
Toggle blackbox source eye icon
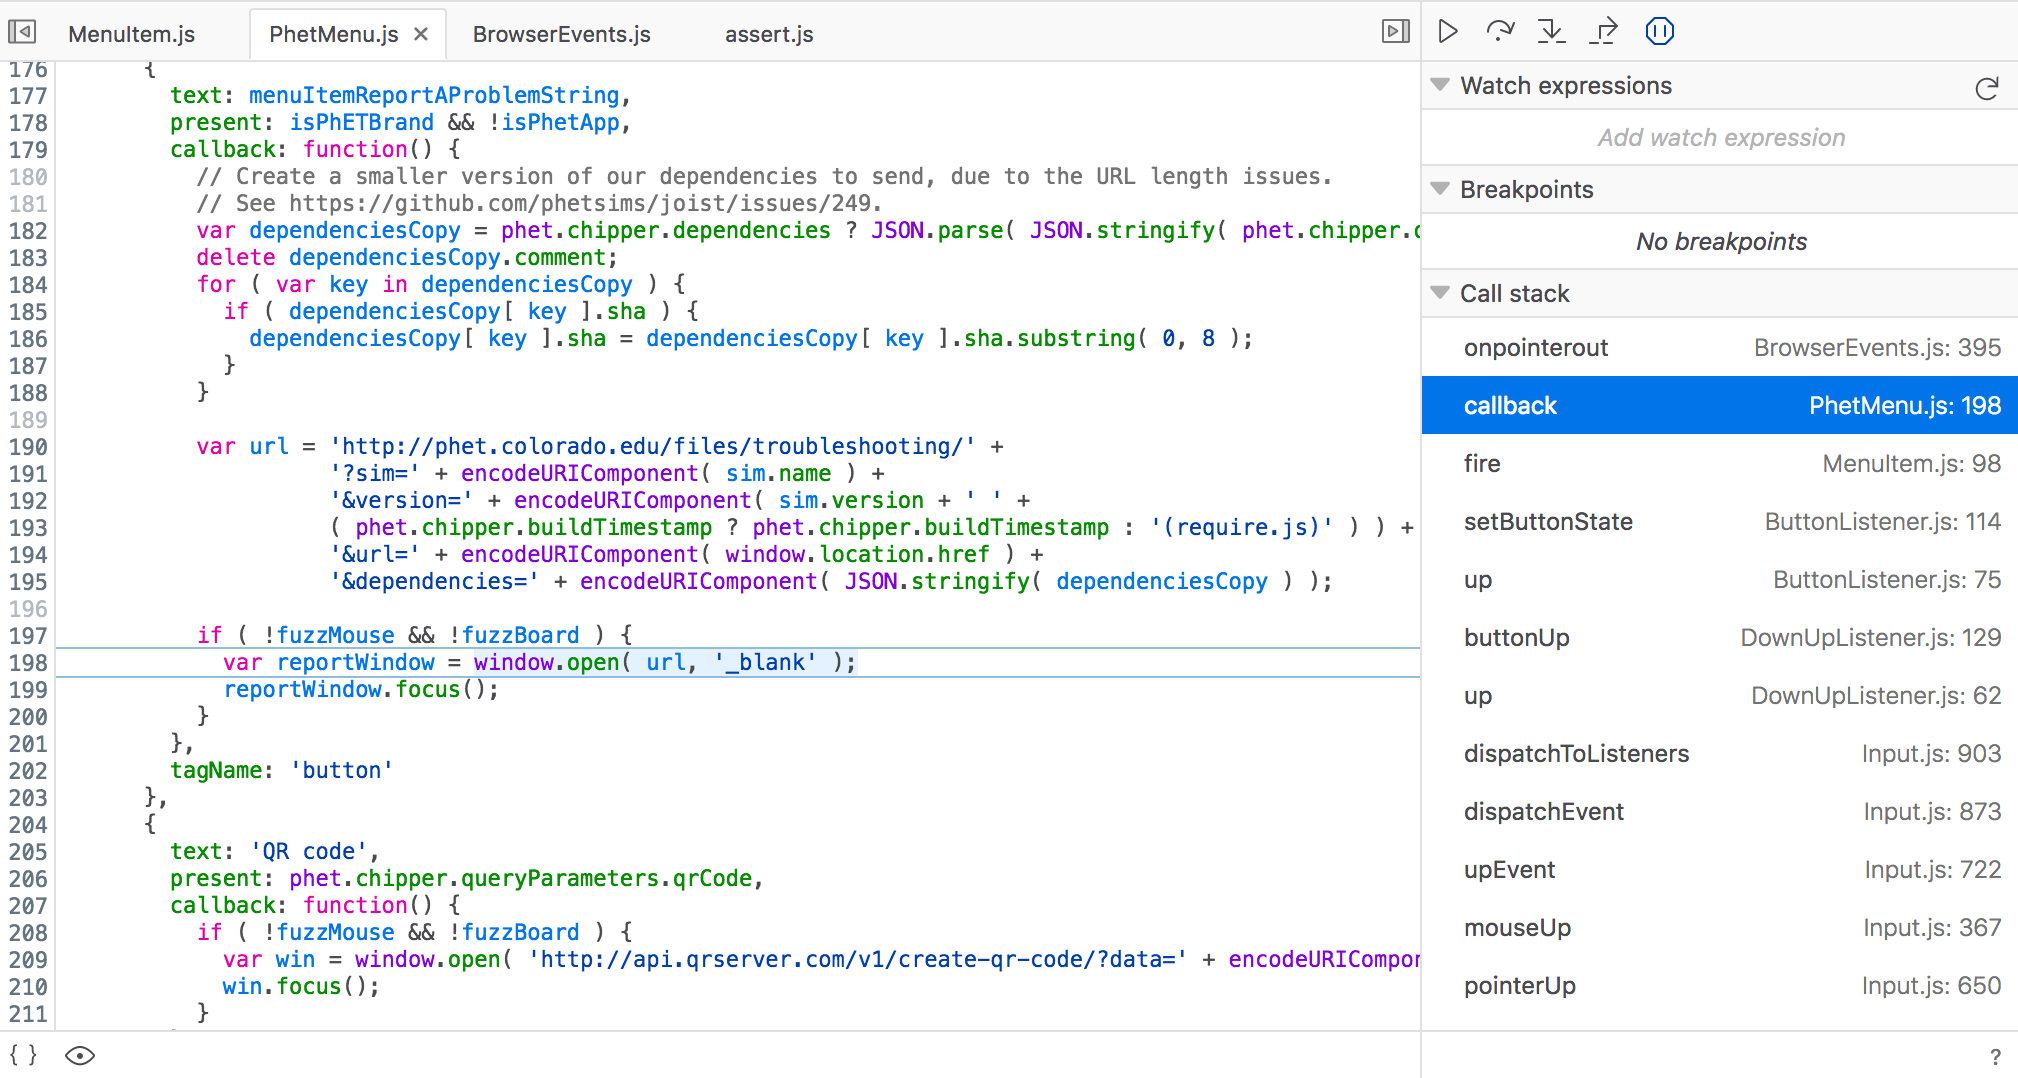(80, 1055)
